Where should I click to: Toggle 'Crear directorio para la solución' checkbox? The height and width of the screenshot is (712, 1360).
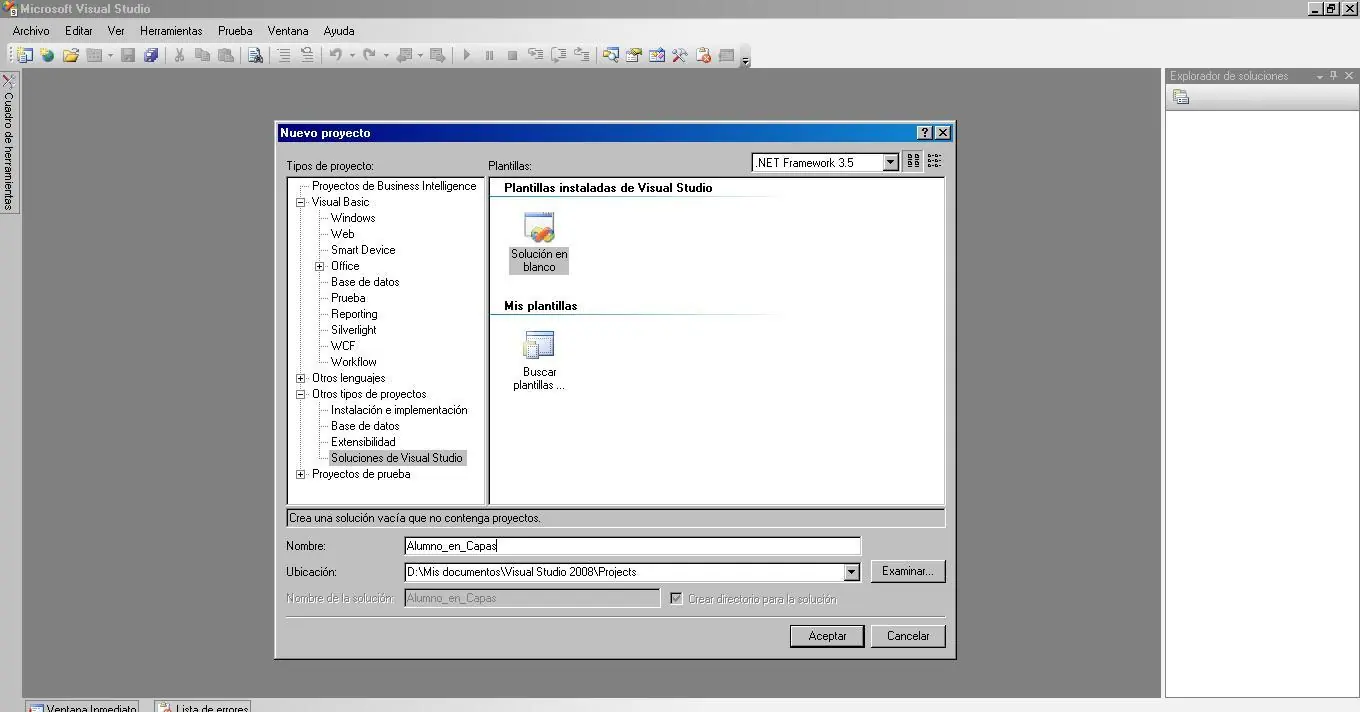coord(677,598)
